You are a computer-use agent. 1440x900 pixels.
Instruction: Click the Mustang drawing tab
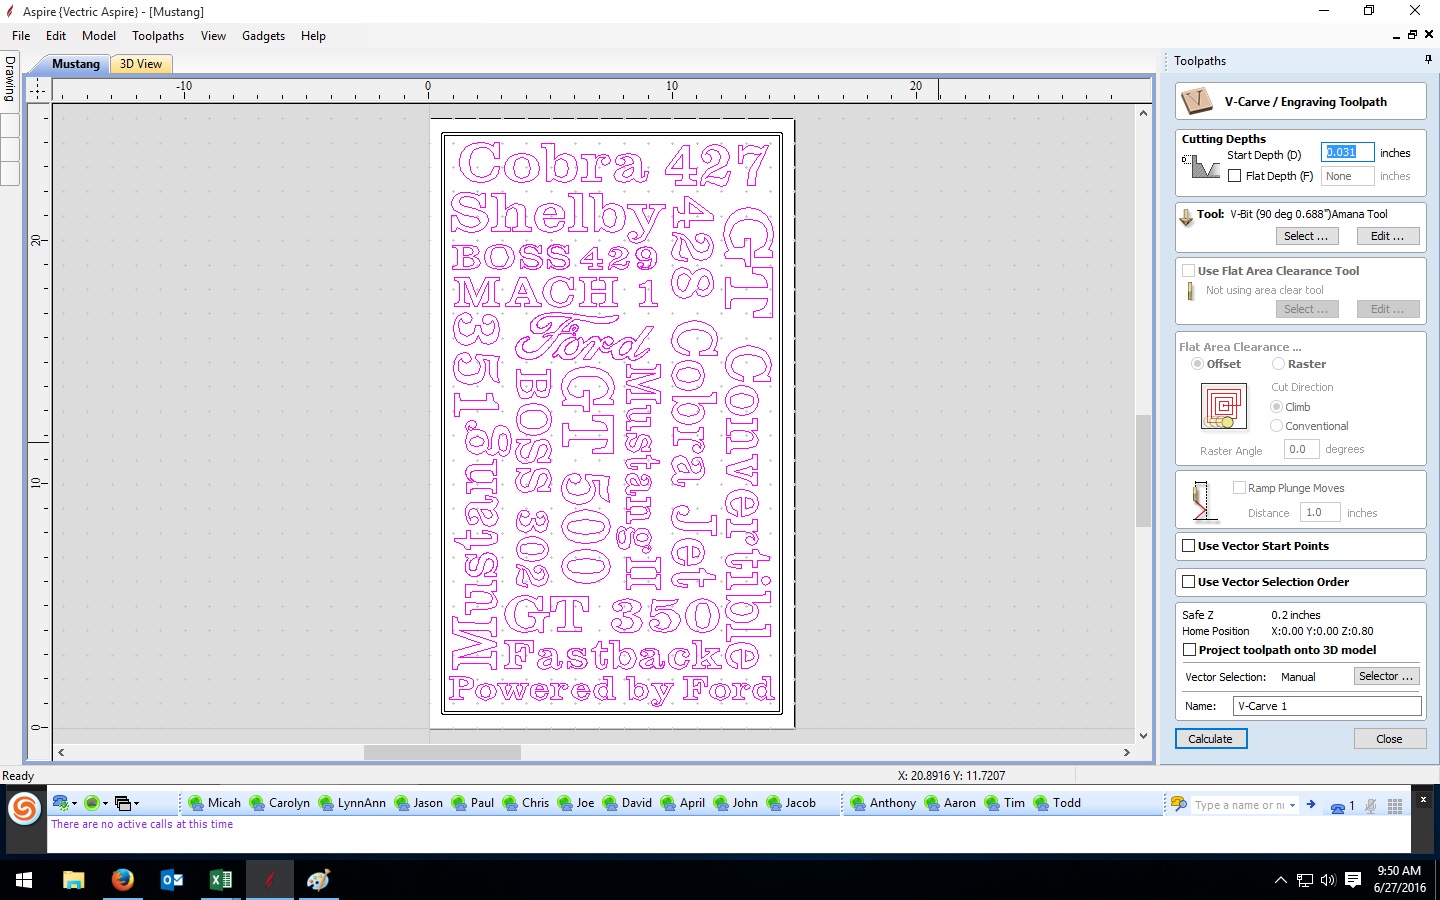click(76, 64)
